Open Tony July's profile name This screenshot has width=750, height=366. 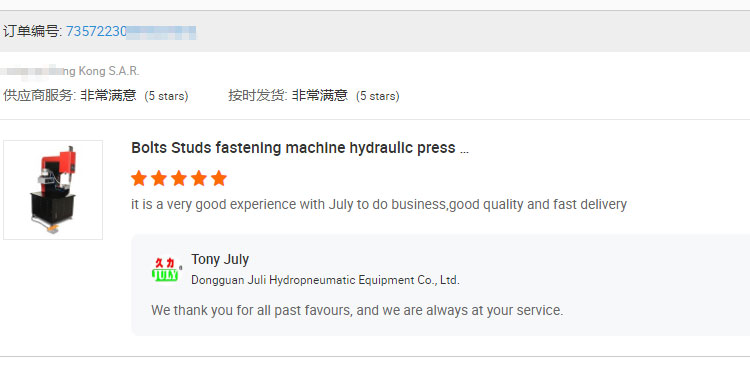point(220,260)
